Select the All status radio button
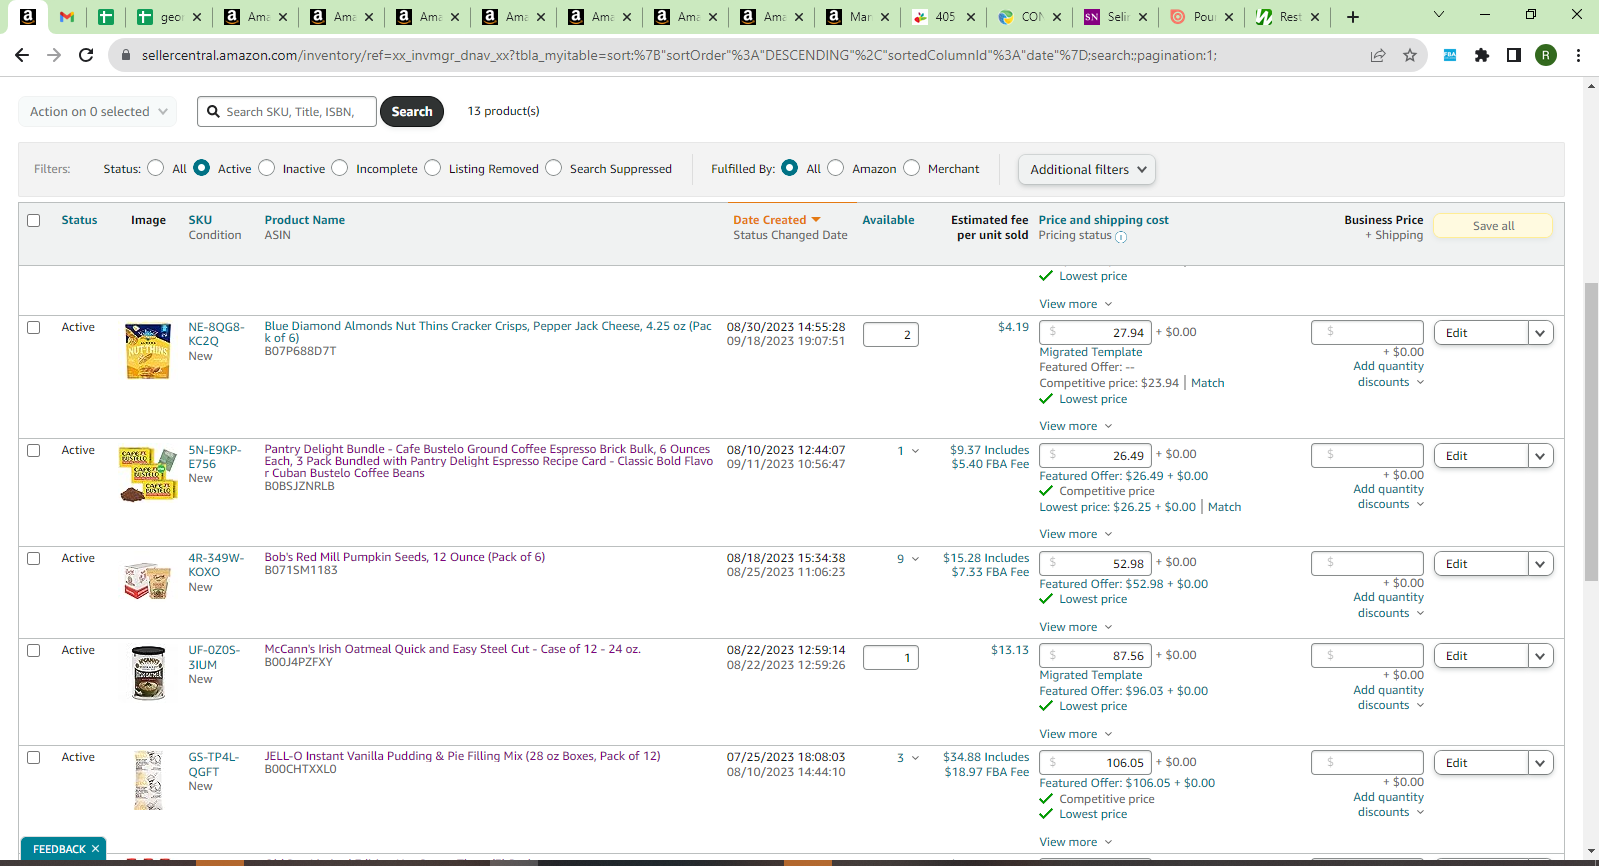Viewport: 1599px width, 866px height. (156, 168)
